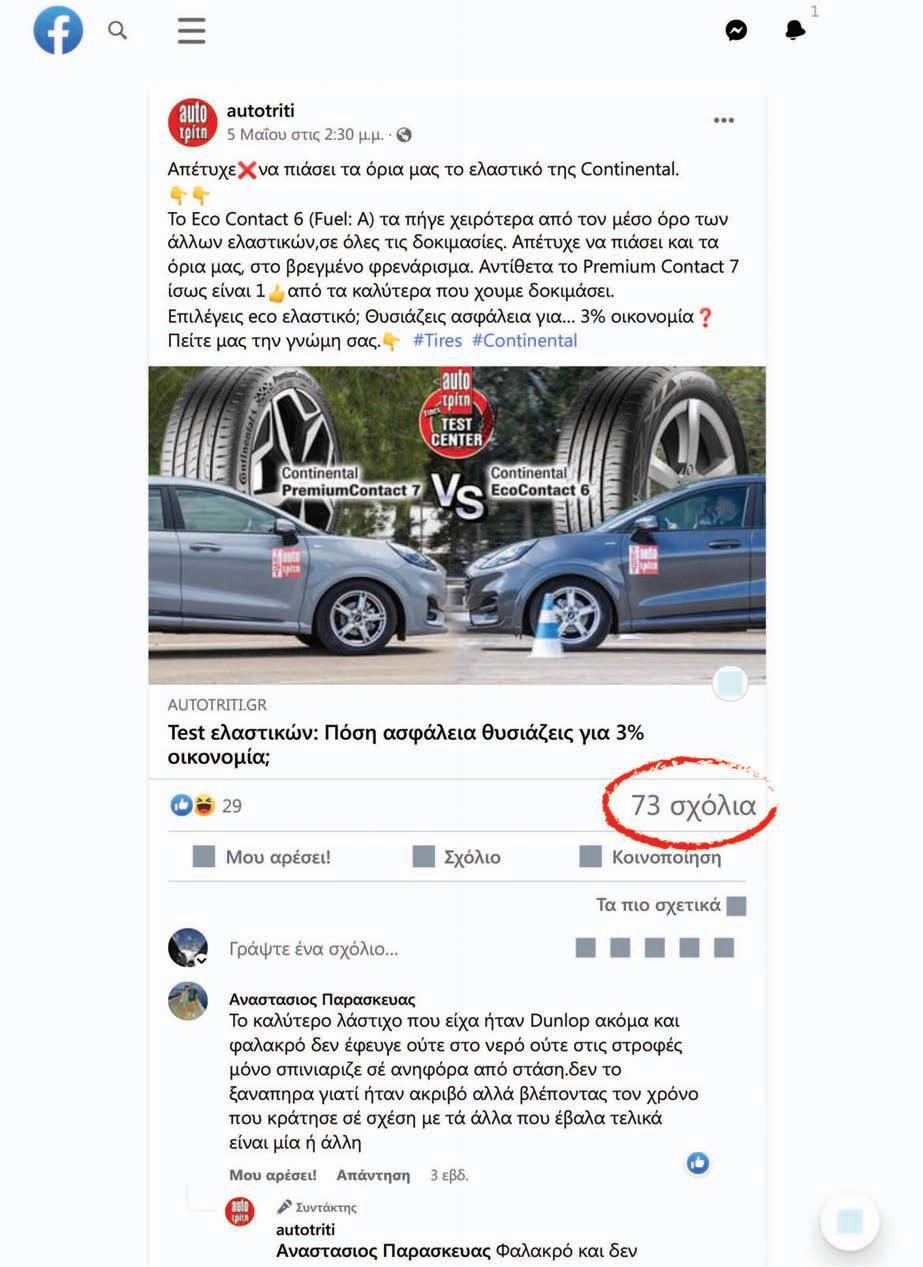Click the Facebook logo icon
This screenshot has width=923, height=1267.
pyautogui.click(x=58, y=30)
